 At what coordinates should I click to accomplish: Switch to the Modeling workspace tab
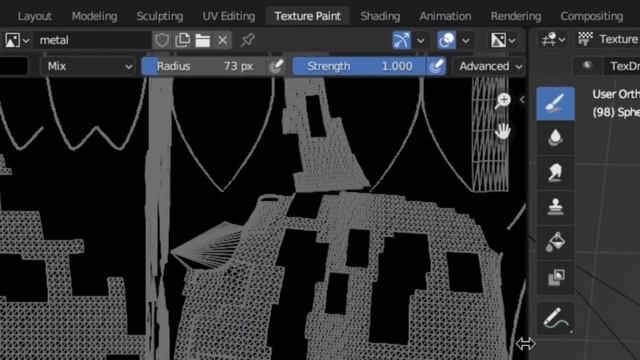click(94, 16)
